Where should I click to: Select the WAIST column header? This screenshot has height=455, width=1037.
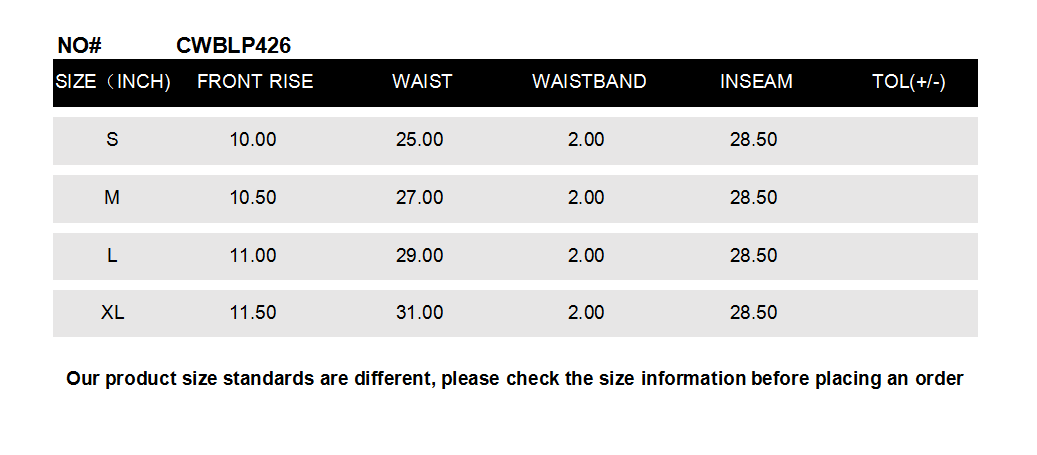[422, 82]
